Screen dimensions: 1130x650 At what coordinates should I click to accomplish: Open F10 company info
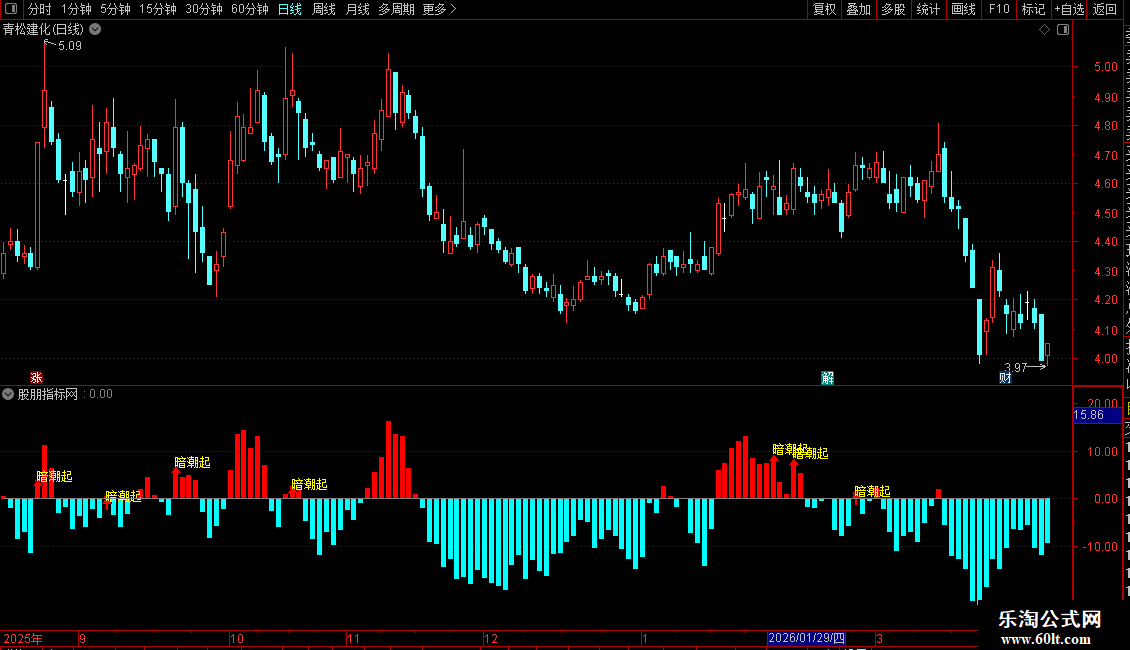point(999,9)
